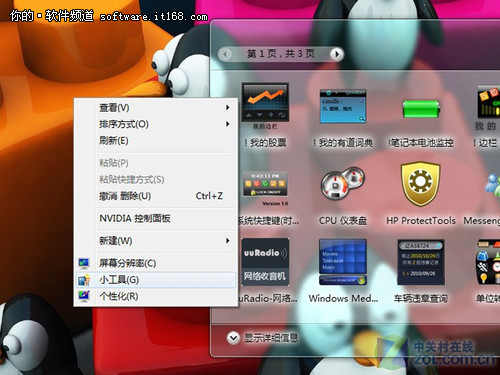500x375 pixels.
Task: Go to next gadget page arrow
Action: tap(336, 54)
